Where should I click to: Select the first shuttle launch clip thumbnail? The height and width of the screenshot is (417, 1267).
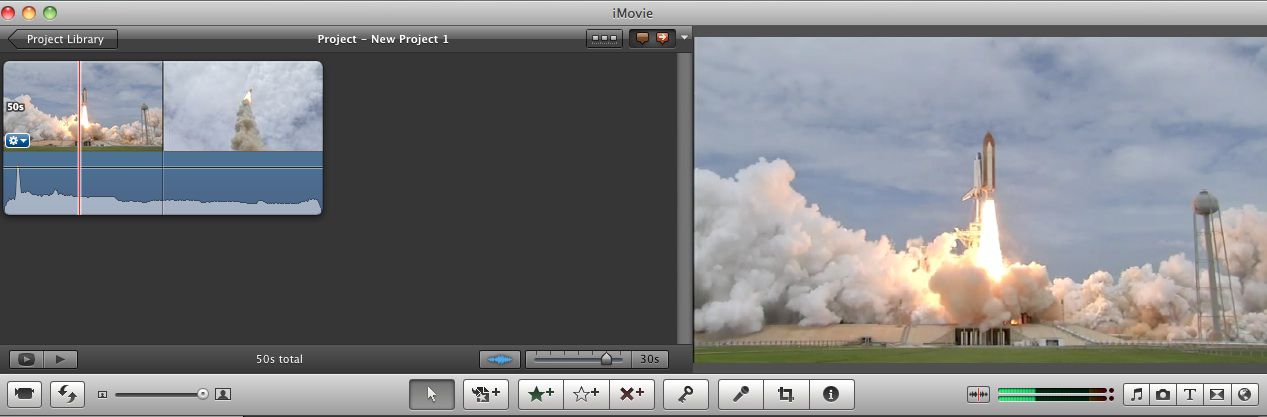pyautogui.click(x=83, y=105)
